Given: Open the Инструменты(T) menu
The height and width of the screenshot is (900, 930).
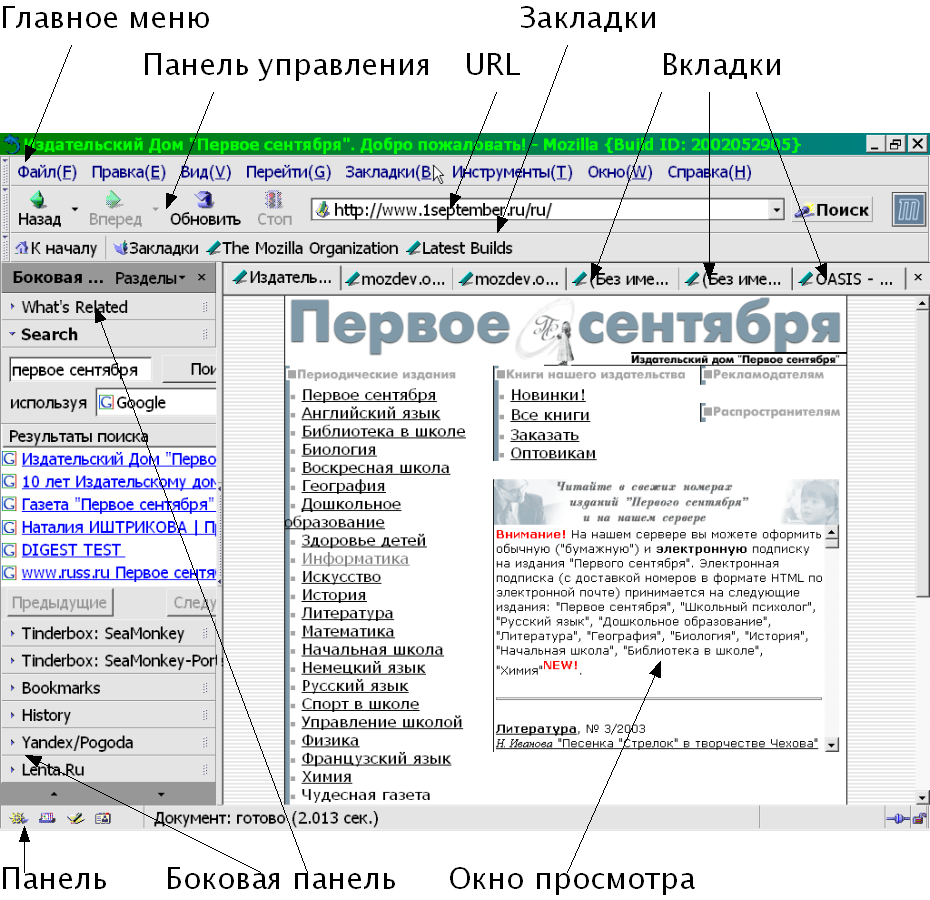Looking at the screenshot, I should pos(512,172).
